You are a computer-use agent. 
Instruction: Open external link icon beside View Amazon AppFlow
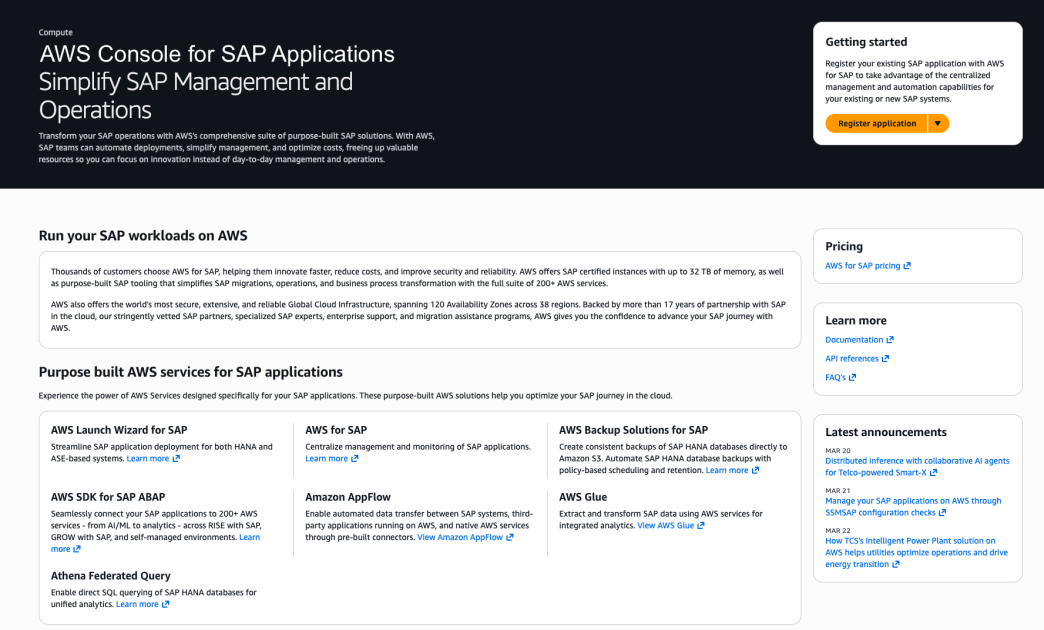(508, 537)
